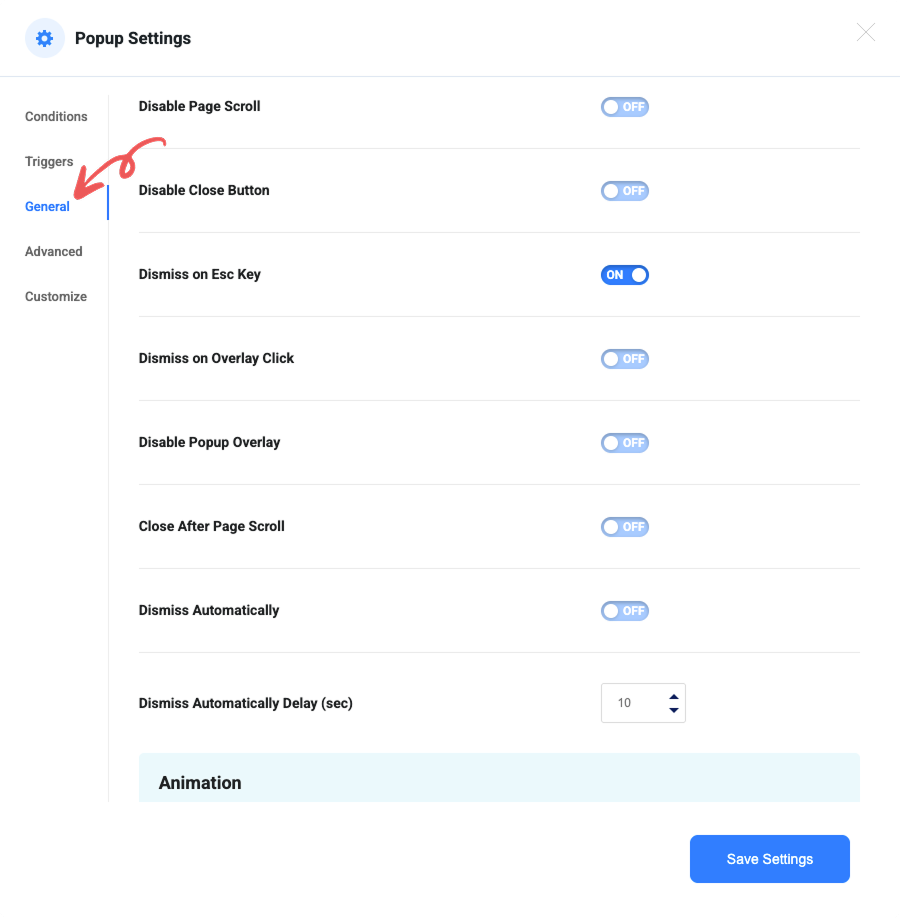Viewport: 900px width, 918px height.
Task: Open the Advanced tab
Action: [x=53, y=251]
